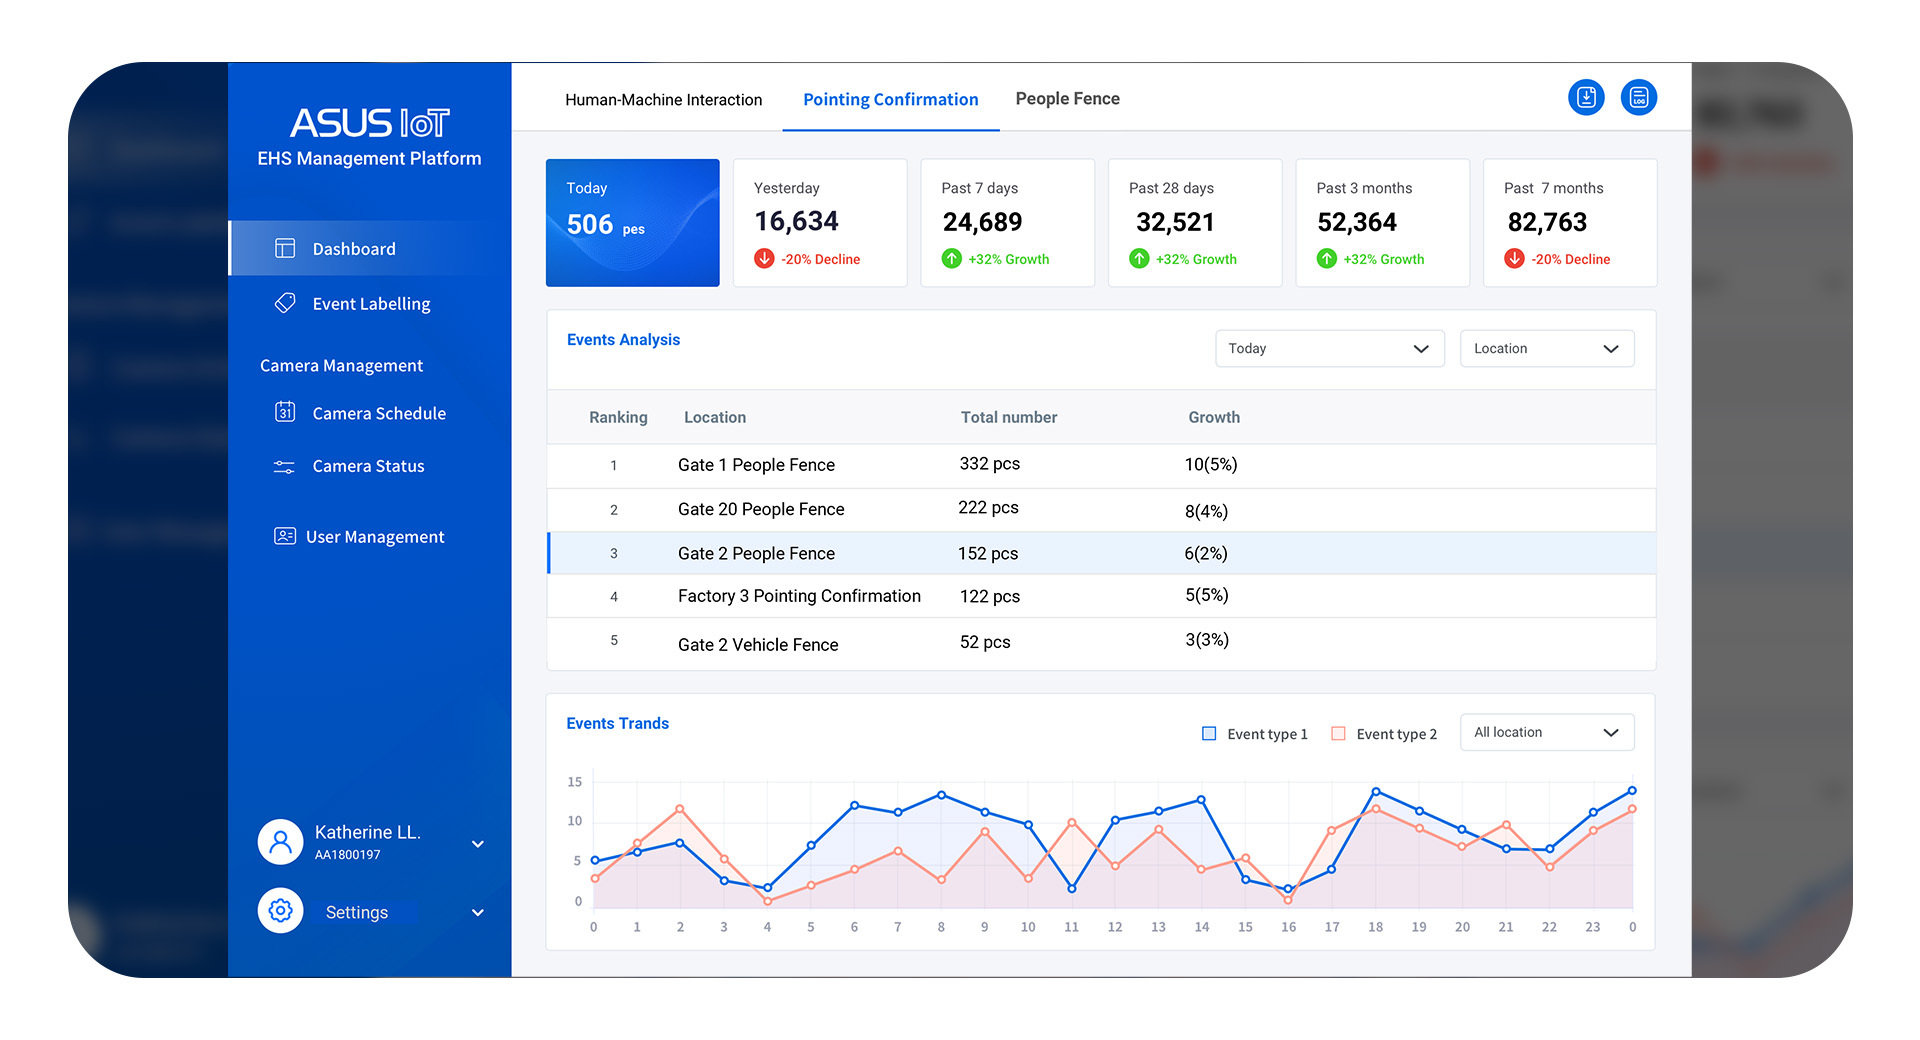Open the Today time range dropdown
1920x1040 pixels.
[x=1329, y=348]
